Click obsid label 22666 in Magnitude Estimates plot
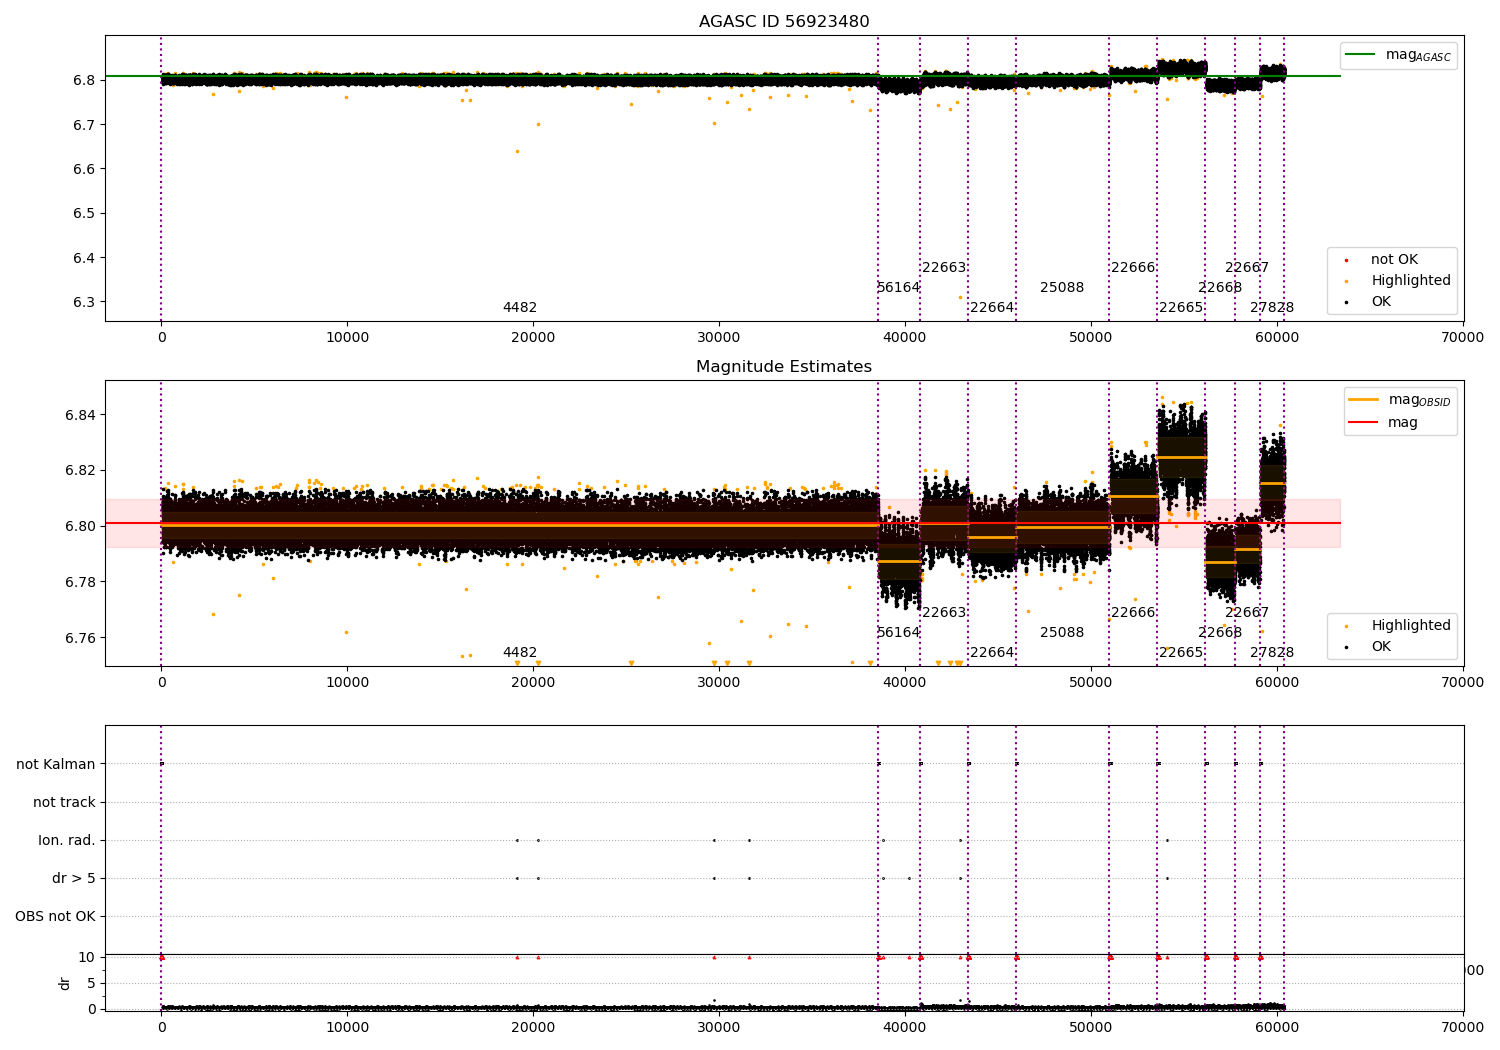1500x1050 pixels. pyautogui.click(x=1133, y=613)
